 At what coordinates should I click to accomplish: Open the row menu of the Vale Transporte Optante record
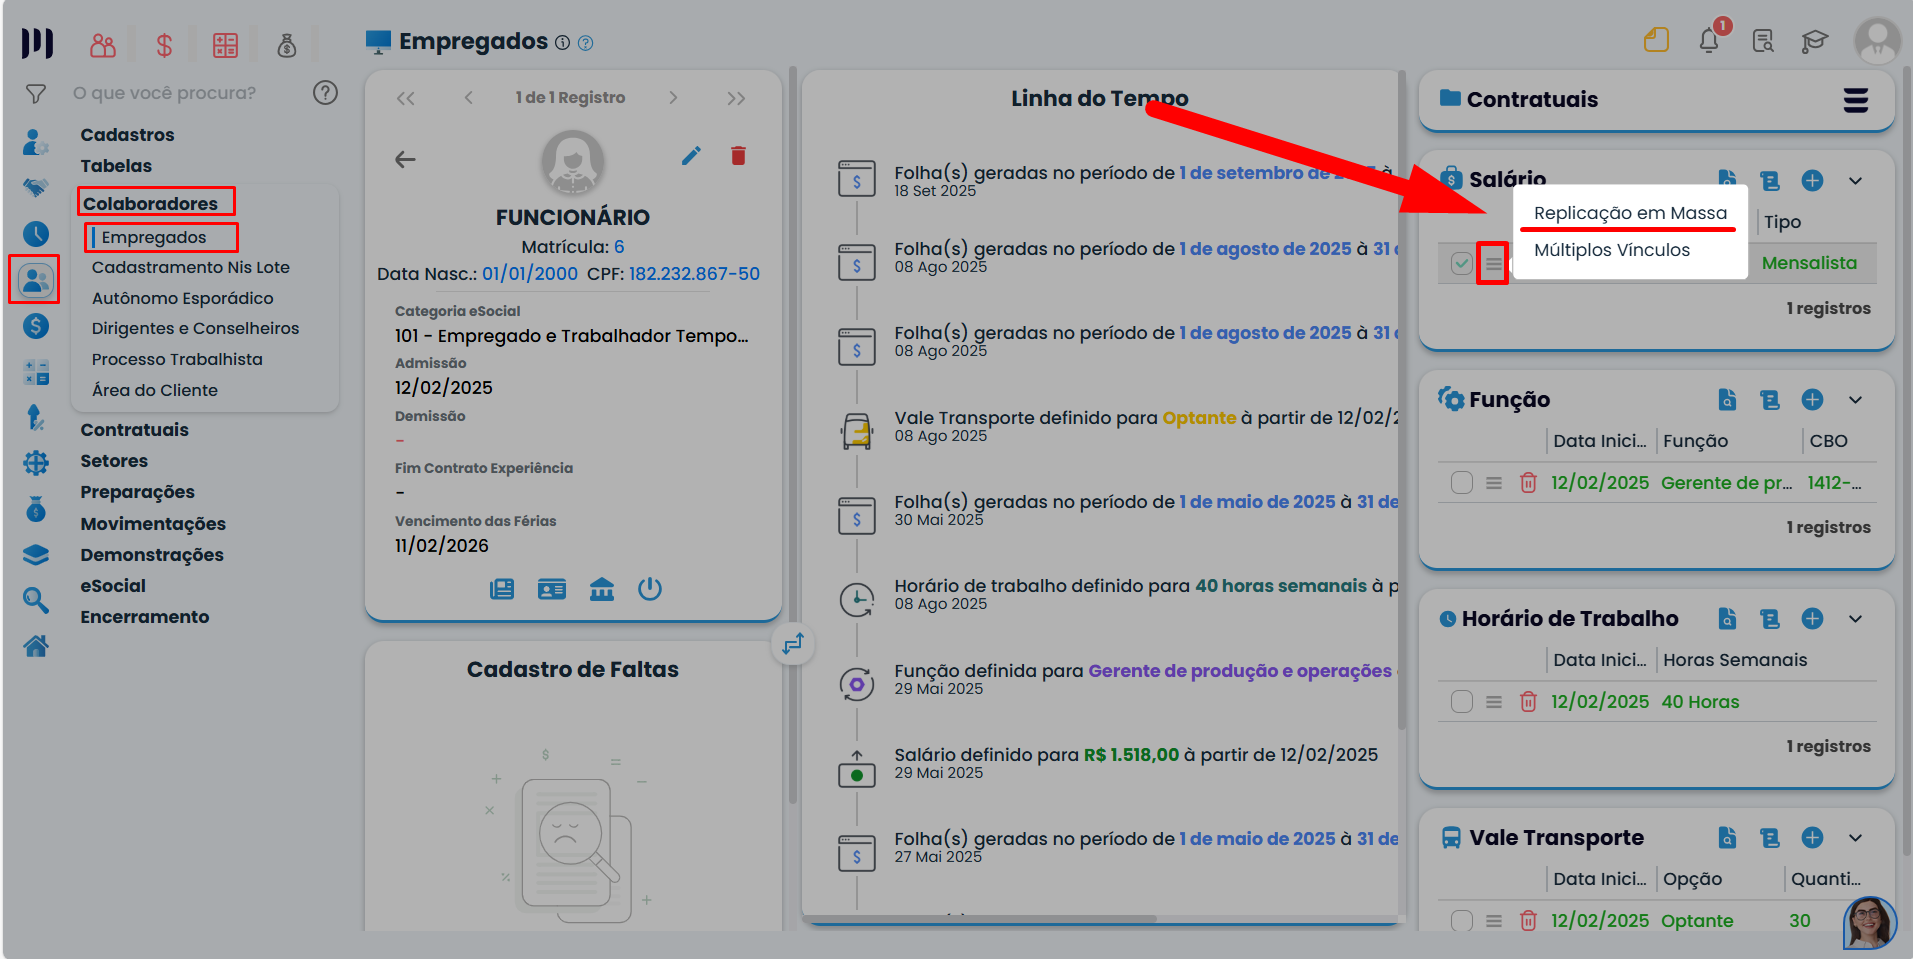(1494, 921)
